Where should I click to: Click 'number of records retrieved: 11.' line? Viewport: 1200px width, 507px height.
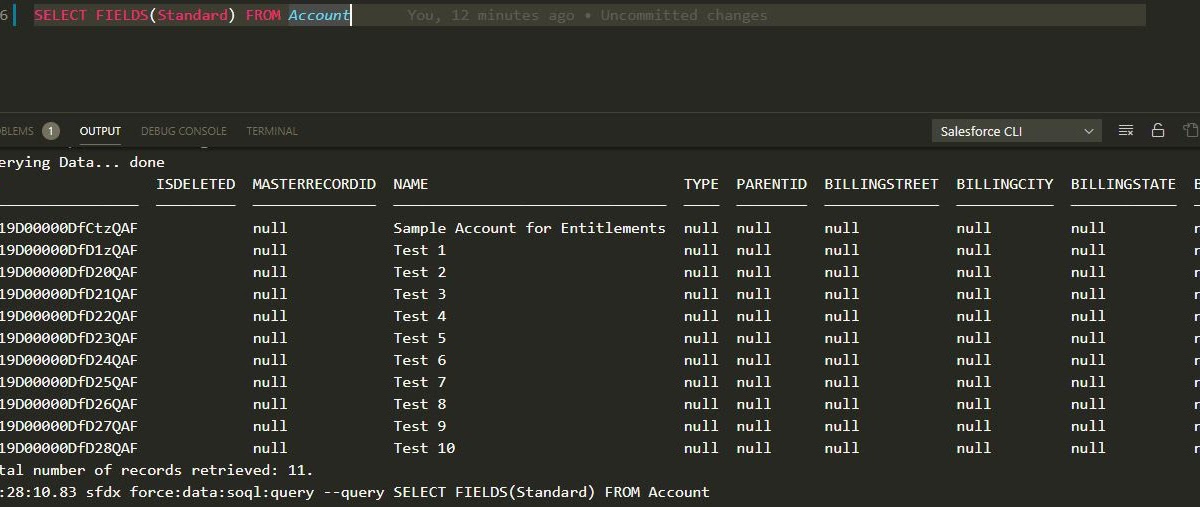coord(157,470)
